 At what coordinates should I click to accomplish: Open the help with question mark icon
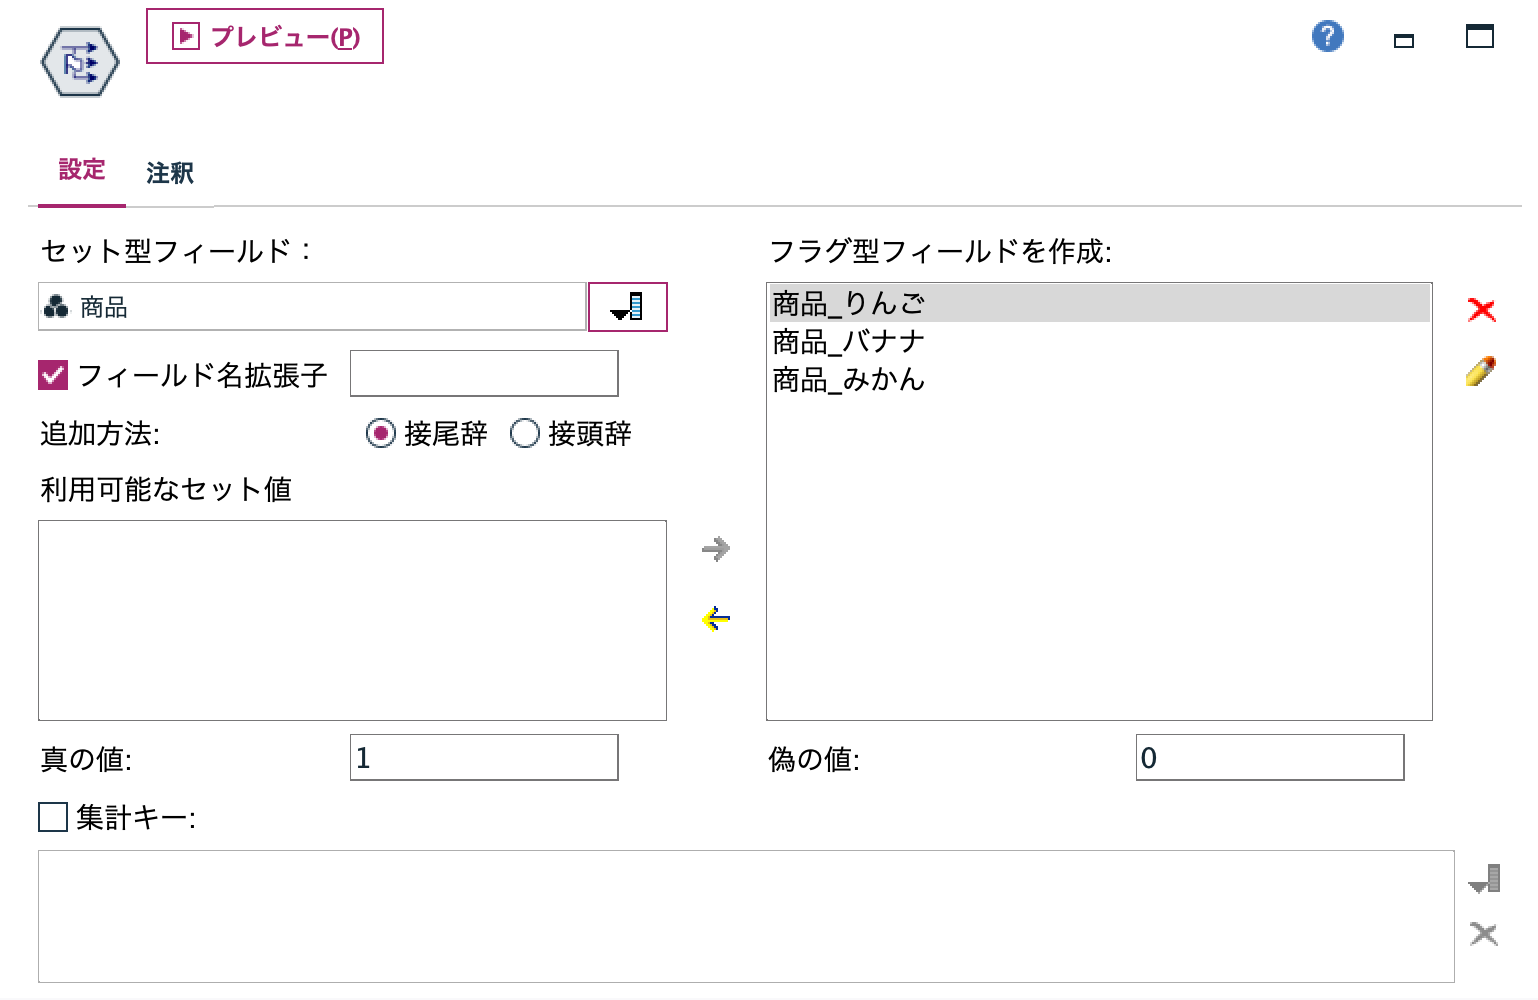point(1326,35)
